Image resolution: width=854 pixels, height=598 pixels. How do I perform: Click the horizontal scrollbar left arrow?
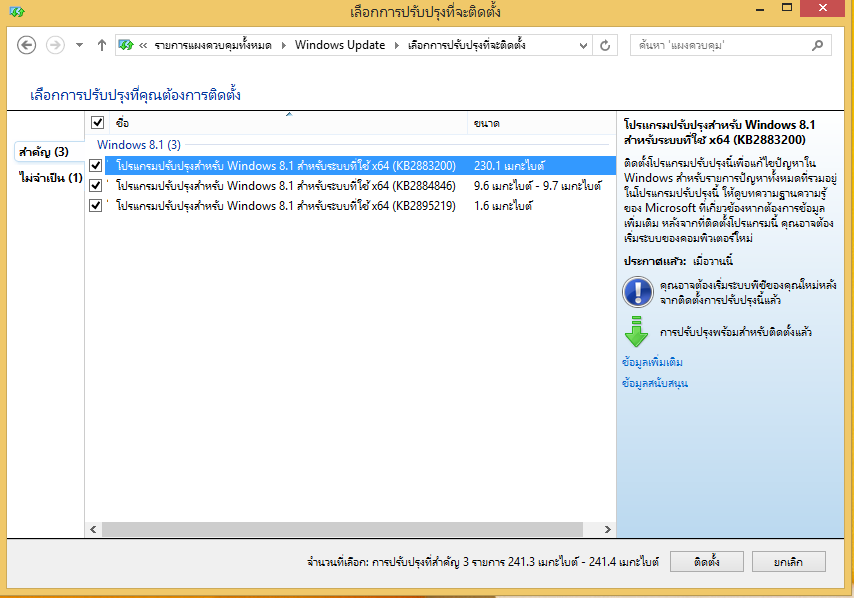coord(93,529)
